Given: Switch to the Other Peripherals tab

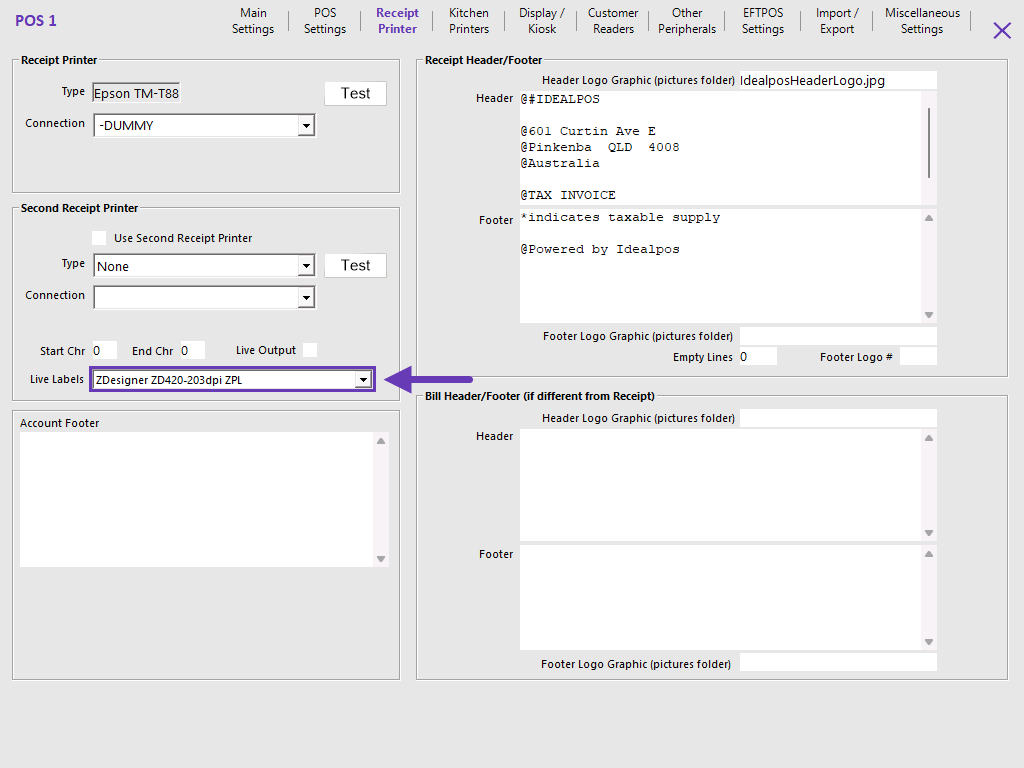Looking at the screenshot, I should (x=687, y=21).
